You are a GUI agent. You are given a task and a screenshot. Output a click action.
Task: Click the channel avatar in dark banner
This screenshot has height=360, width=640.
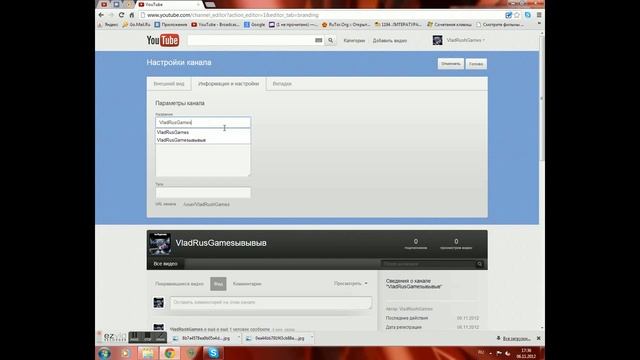click(x=160, y=243)
